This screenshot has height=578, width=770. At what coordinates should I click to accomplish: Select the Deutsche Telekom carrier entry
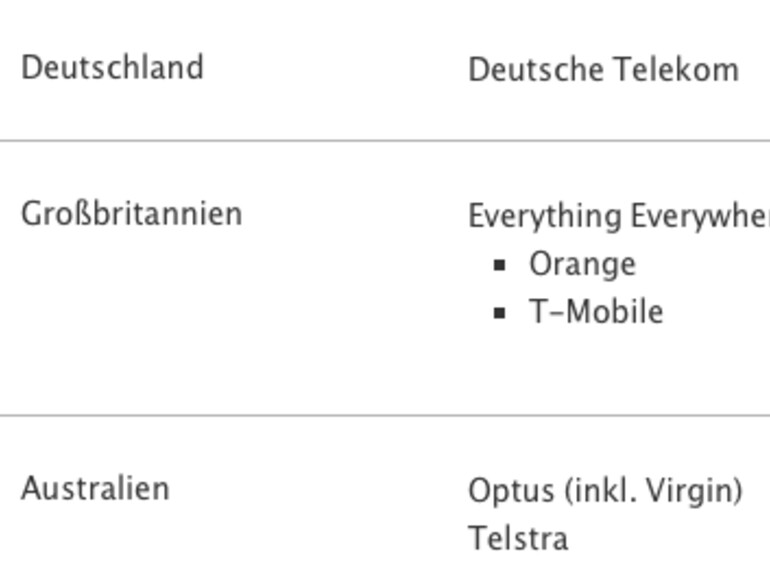click(x=603, y=70)
